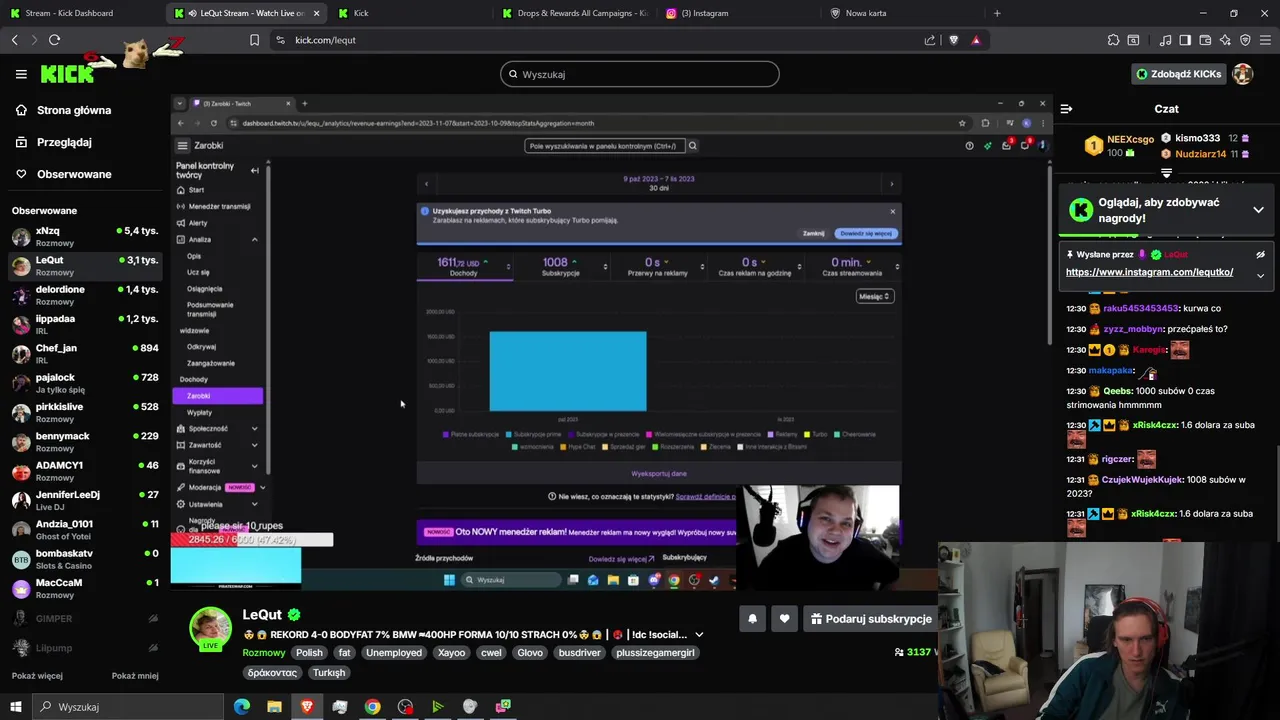
Task: Toggle the browser sidebar panel icon
Action: [1185, 40]
